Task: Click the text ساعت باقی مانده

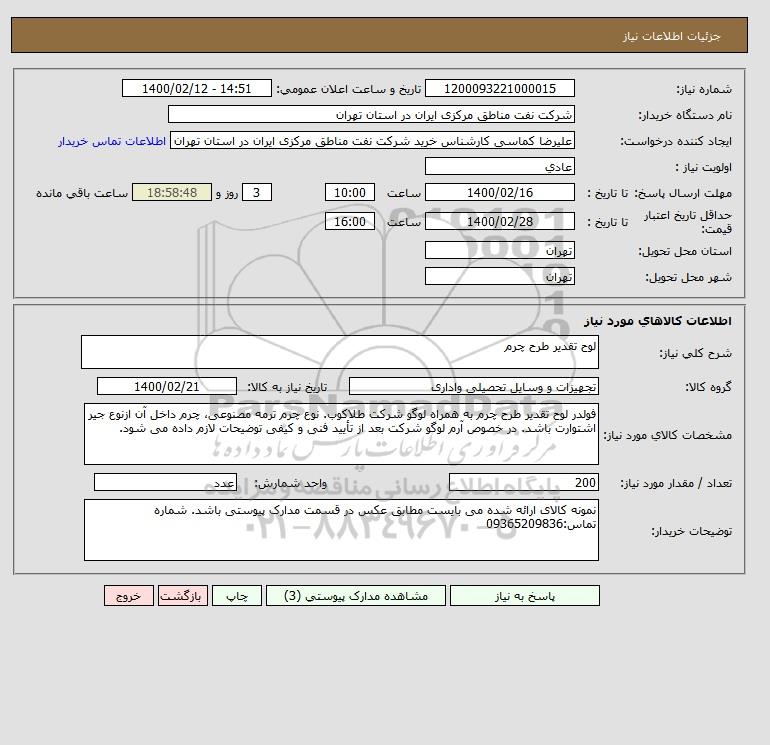Action: pos(82,193)
